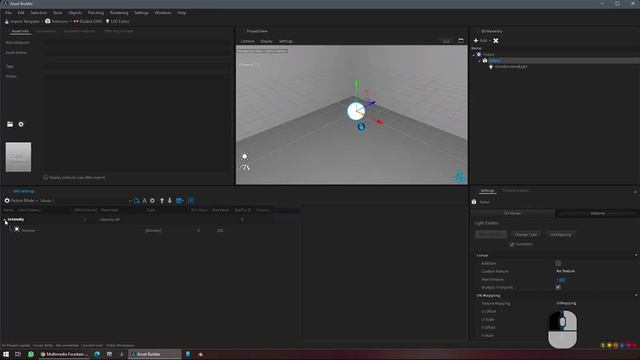This screenshot has width=640, height=360.
Task: Click the Import Template toolbar button
Action: 22,21
